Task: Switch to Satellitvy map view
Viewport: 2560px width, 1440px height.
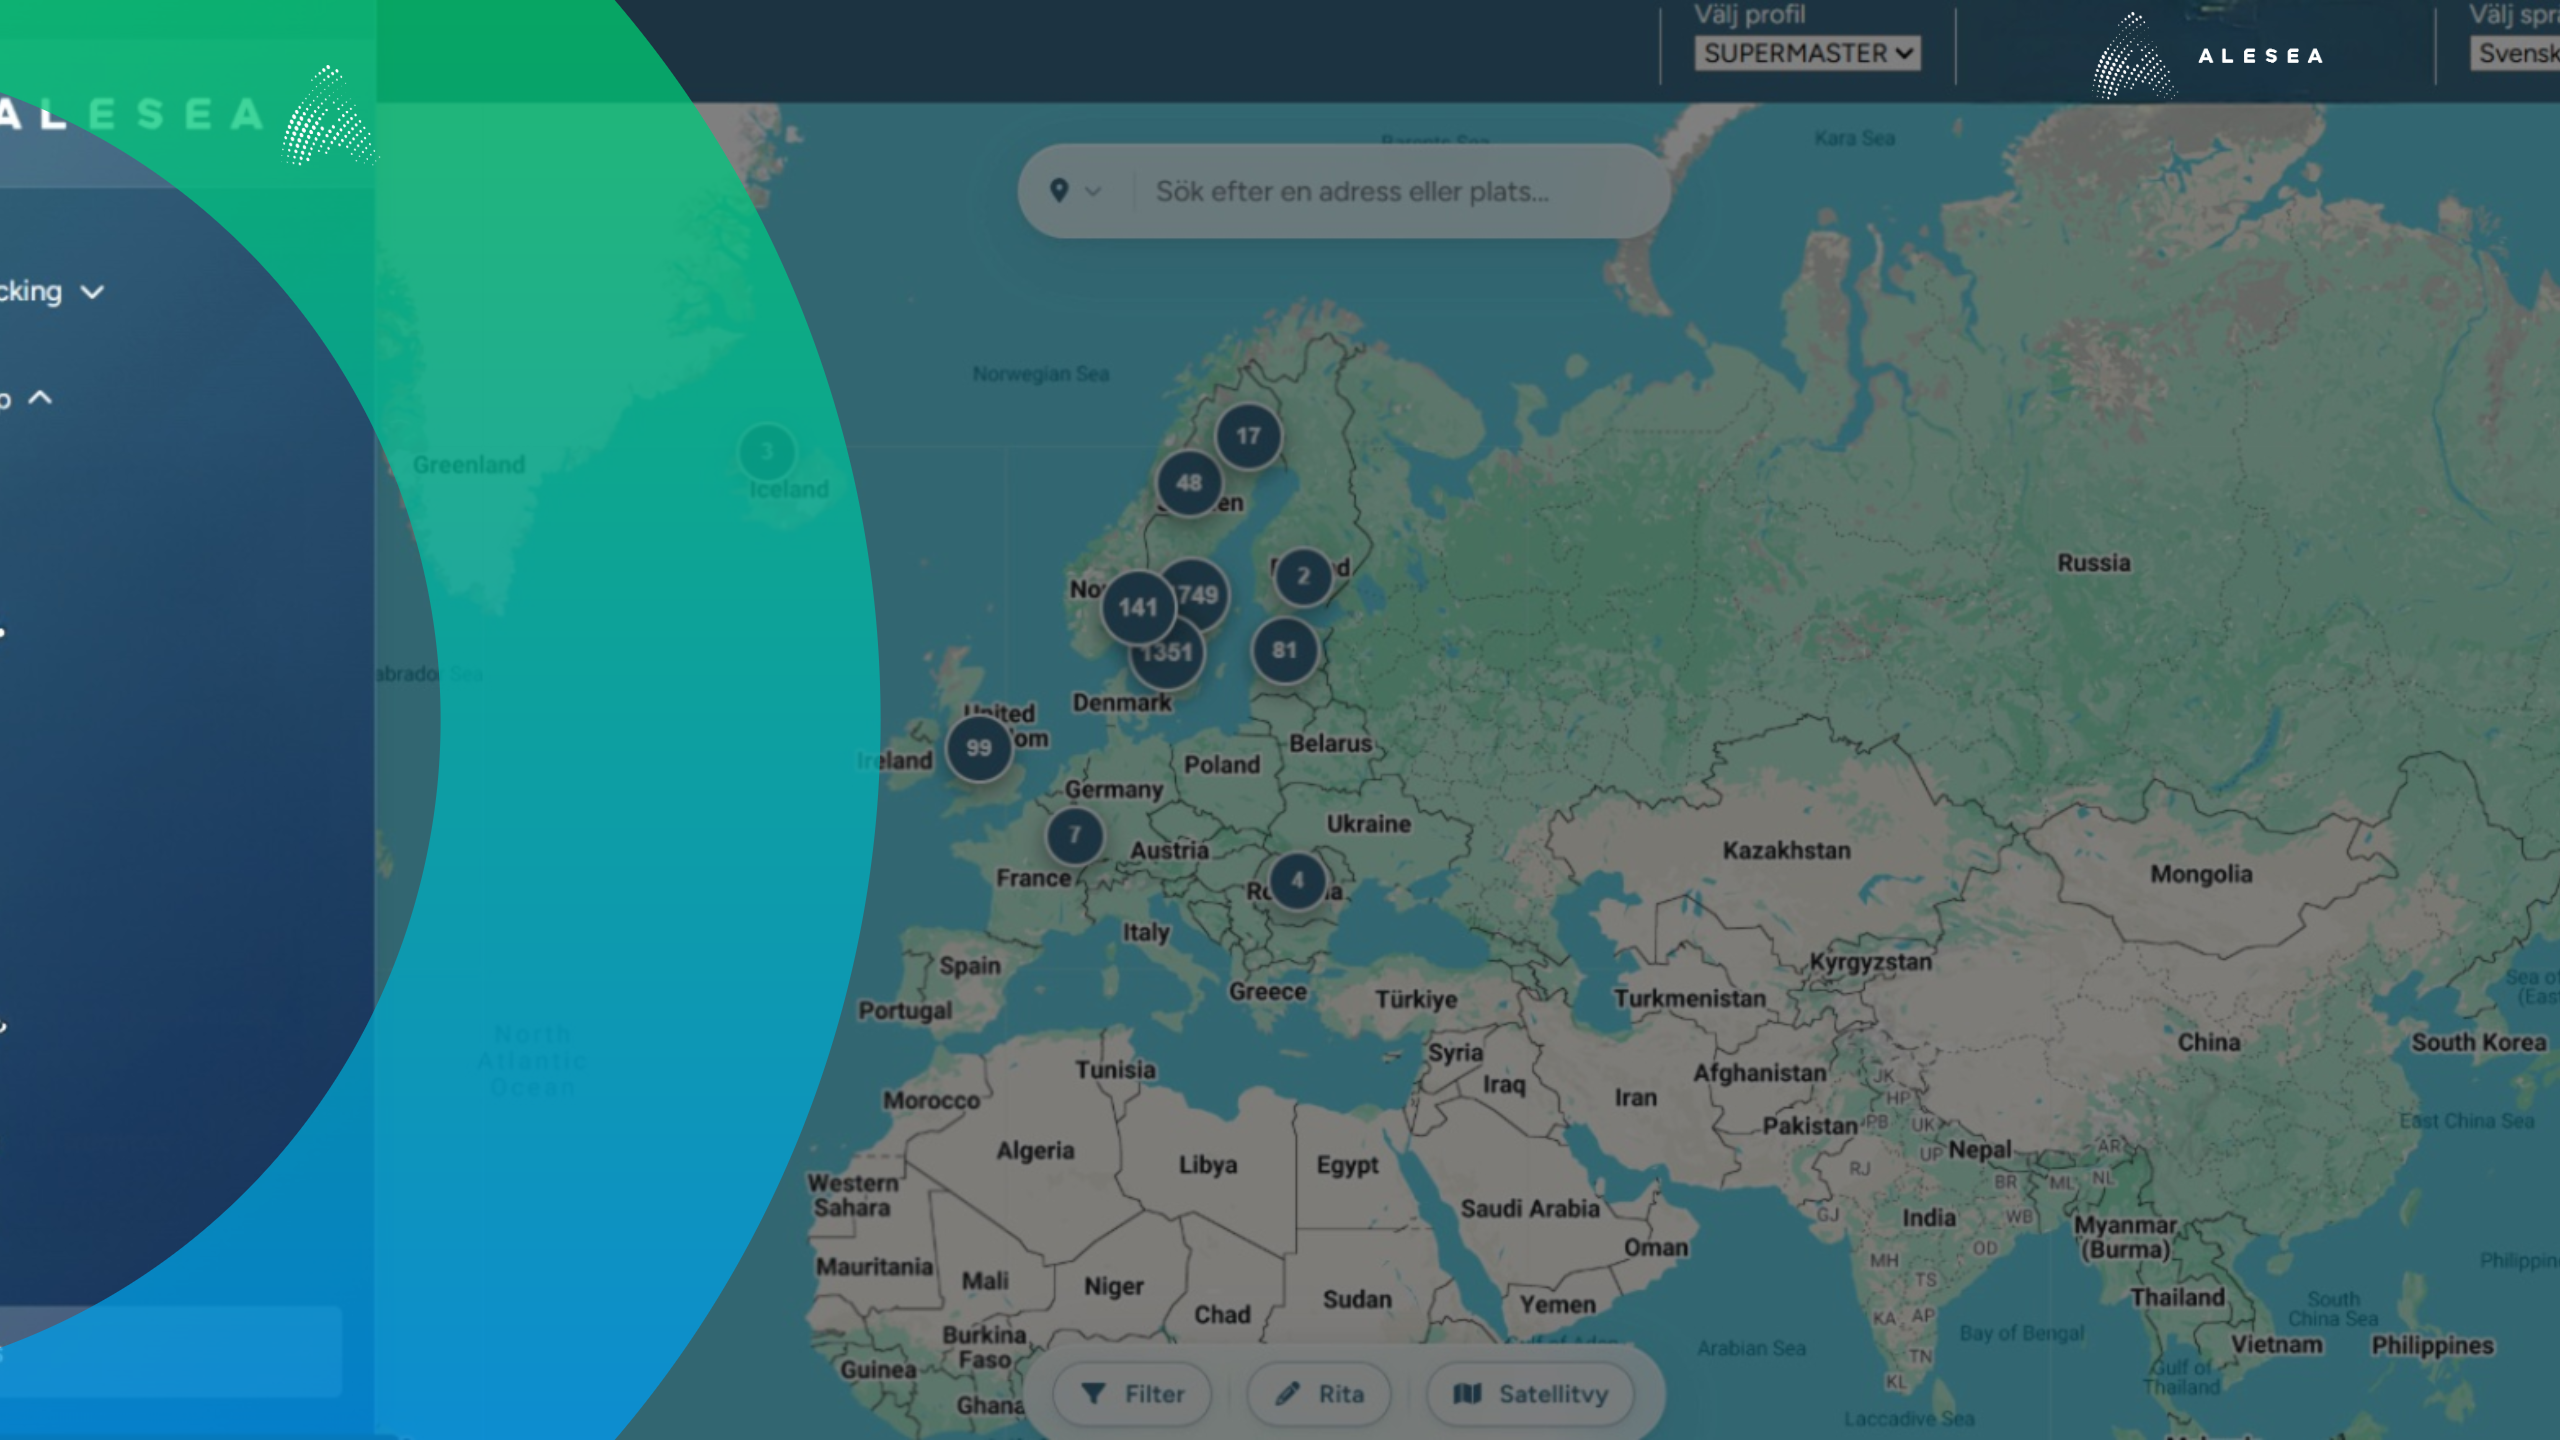Action: pos(1530,1393)
